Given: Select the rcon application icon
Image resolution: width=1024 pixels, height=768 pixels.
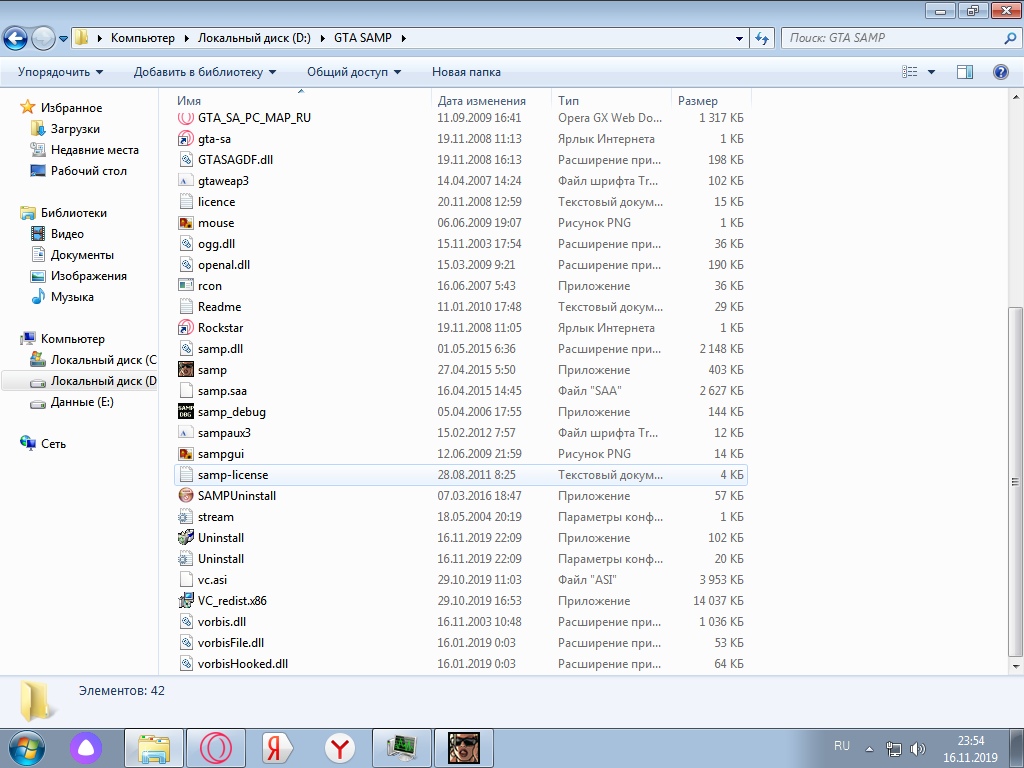Looking at the screenshot, I should point(186,285).
